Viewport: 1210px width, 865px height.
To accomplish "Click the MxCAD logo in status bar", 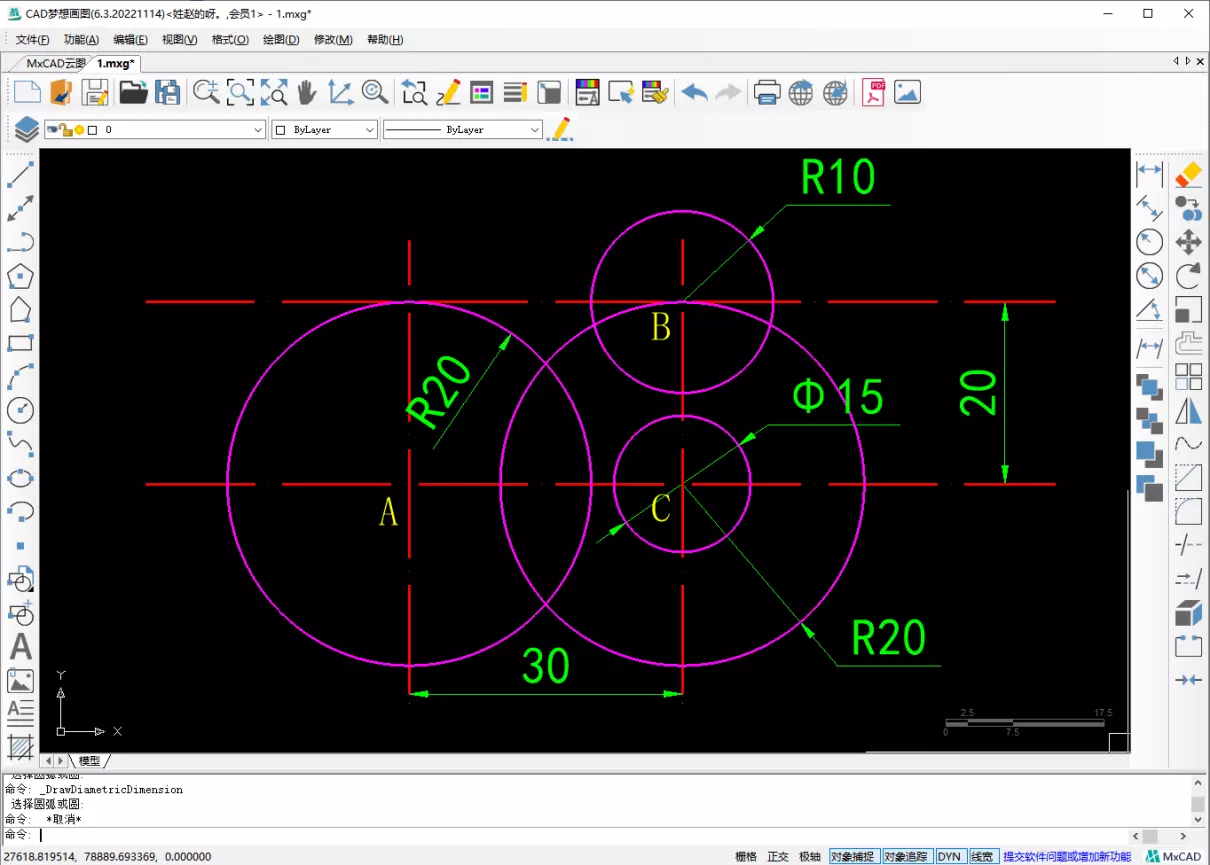I will (1175, 856).
